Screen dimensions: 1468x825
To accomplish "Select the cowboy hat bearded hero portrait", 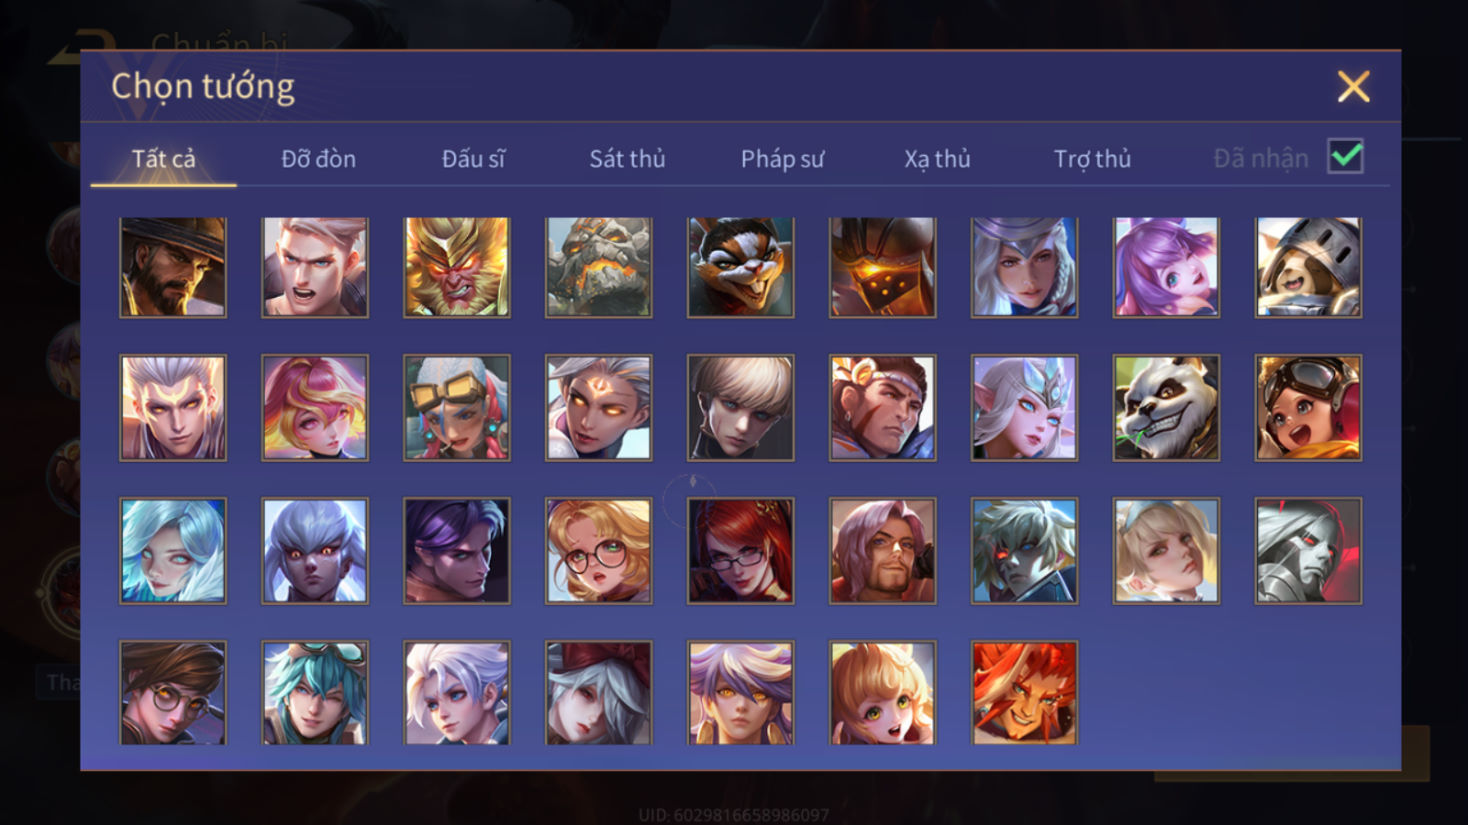I will coord(173,267).
